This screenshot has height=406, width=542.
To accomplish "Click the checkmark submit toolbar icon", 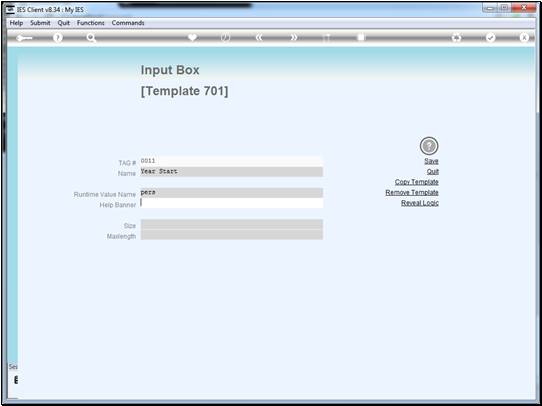I will point(490,38).
